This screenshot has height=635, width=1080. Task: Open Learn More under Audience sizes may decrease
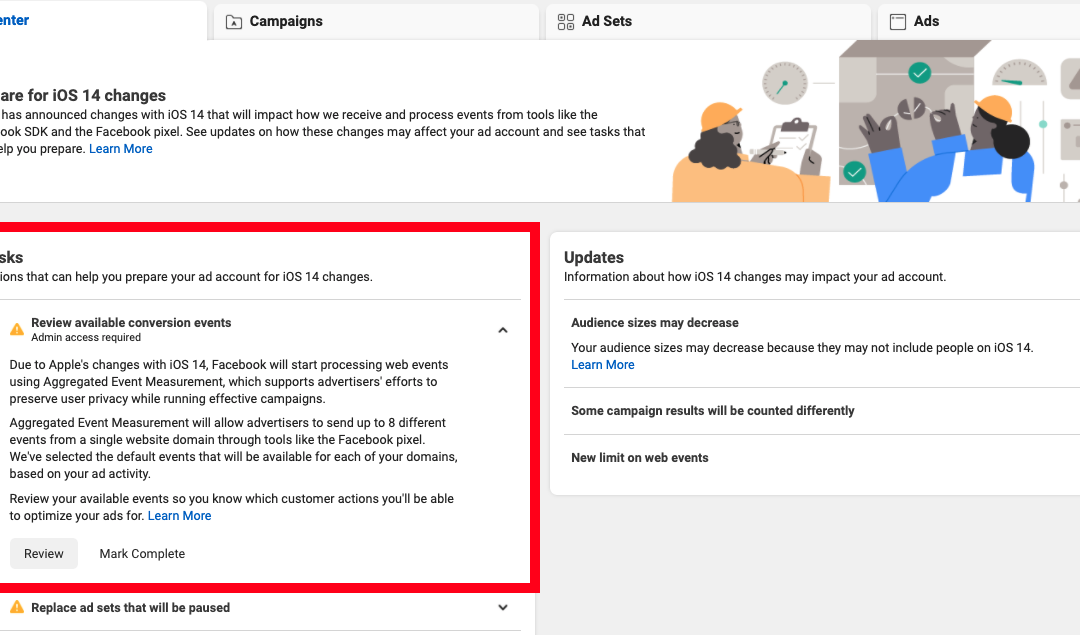(603, 365)
